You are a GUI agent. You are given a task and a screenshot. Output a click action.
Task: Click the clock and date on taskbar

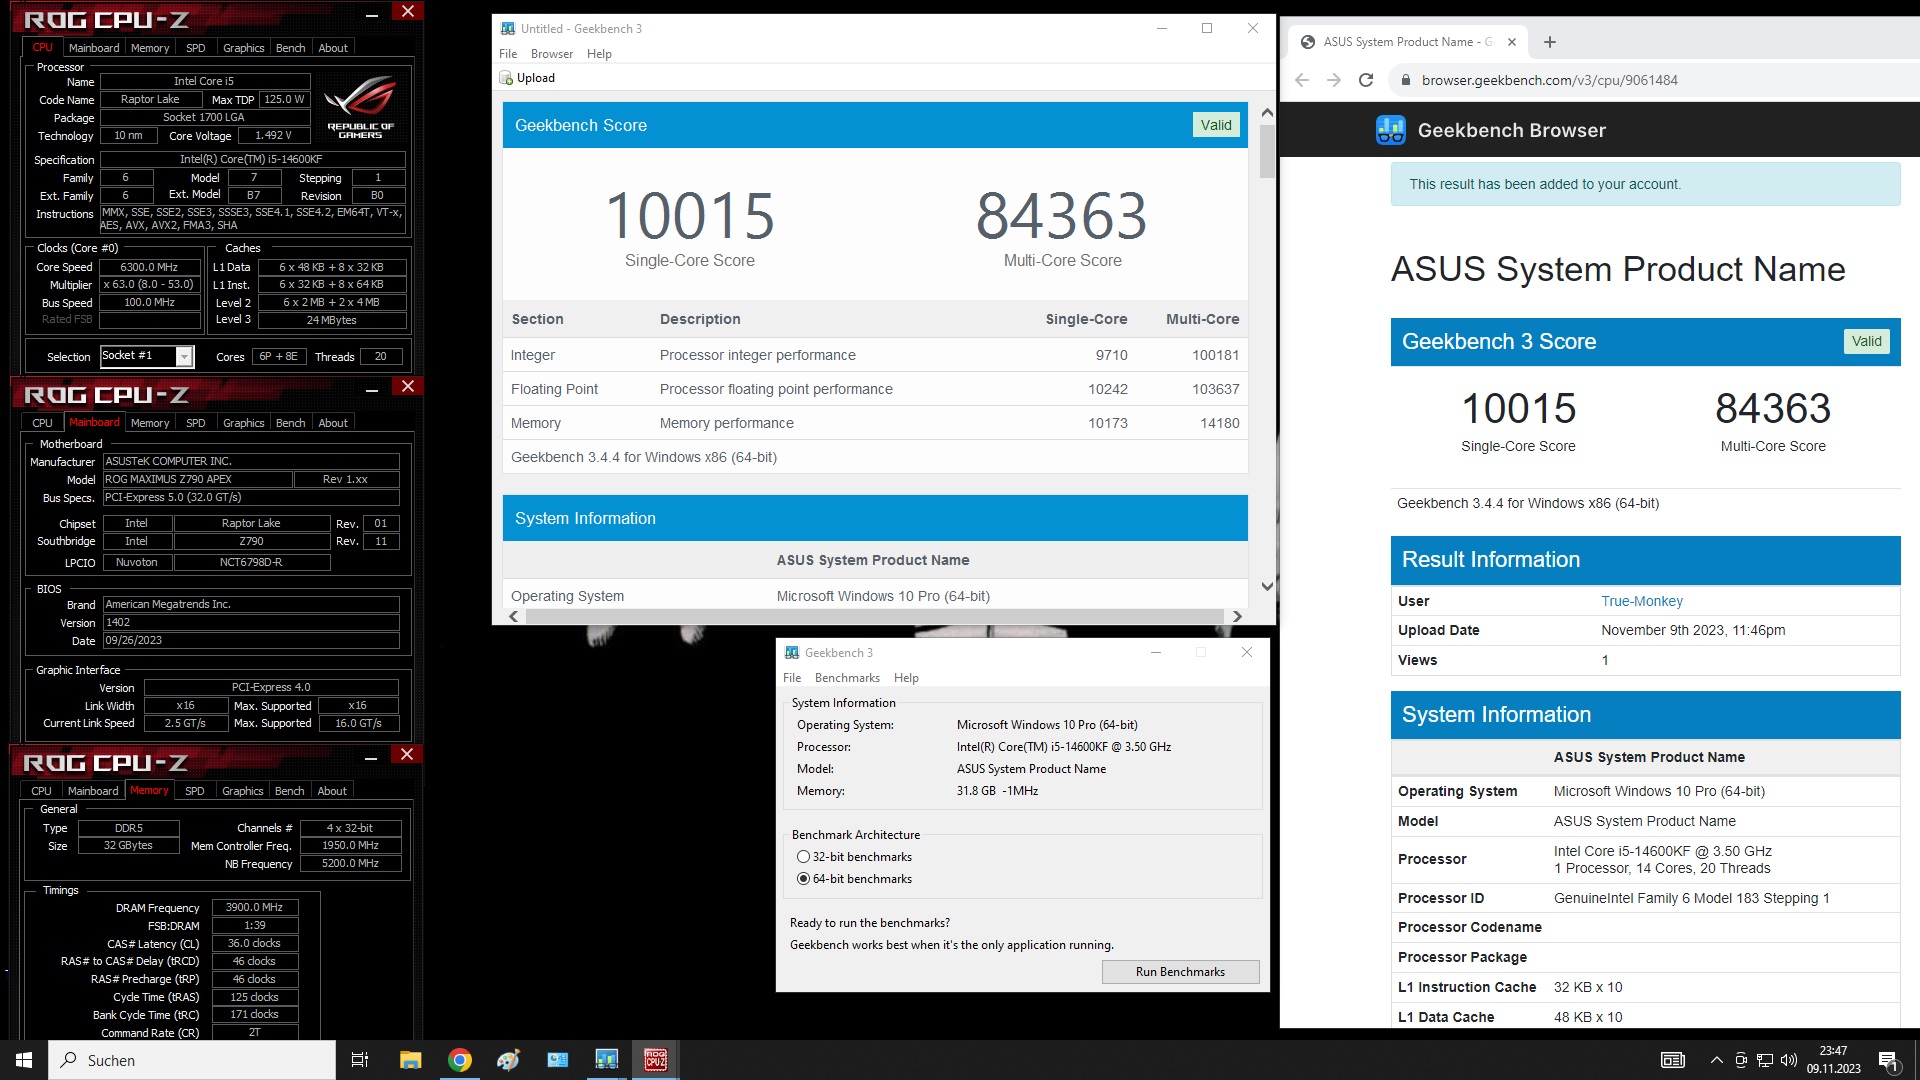(1834, 1060)
